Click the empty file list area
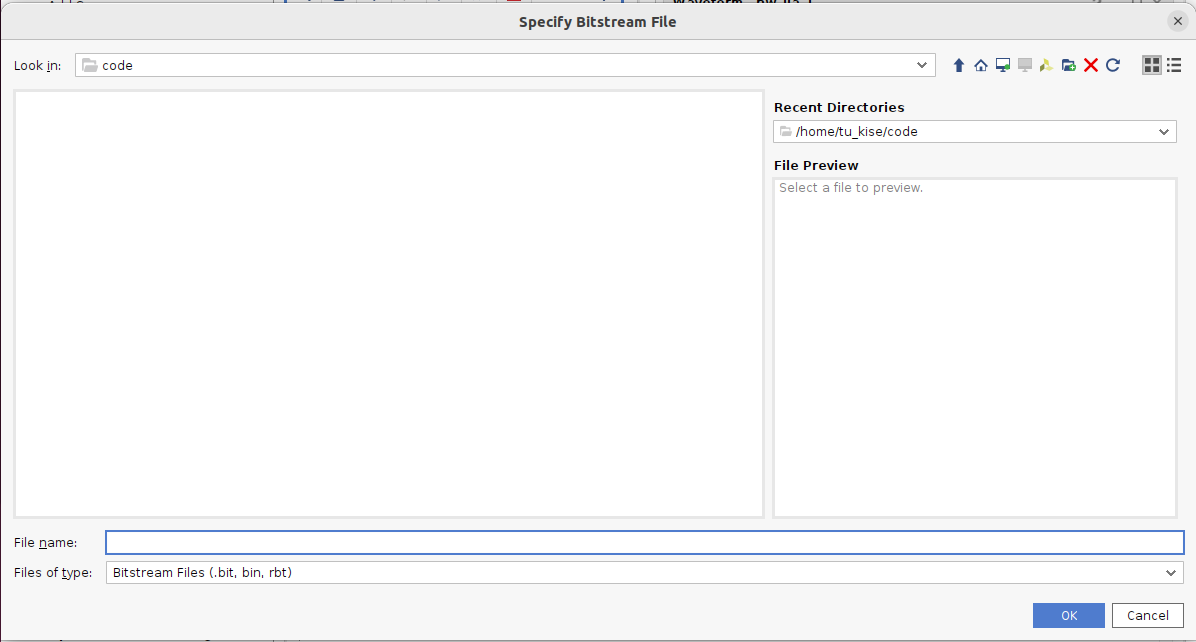This screenshot has height=642, width=1196. 388,304
